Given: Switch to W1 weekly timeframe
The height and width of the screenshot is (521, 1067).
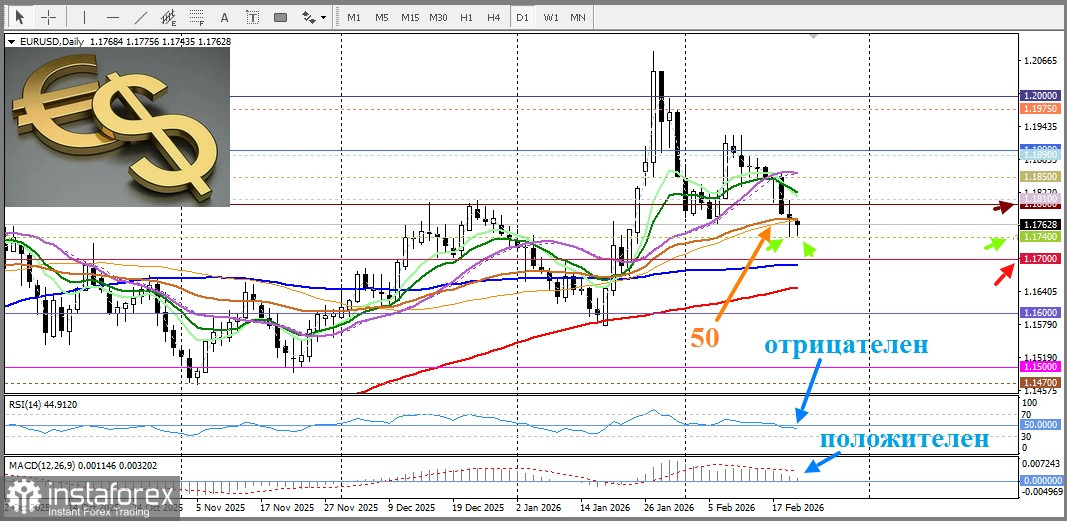Looking at the screenshot, I should pos(551,17).
